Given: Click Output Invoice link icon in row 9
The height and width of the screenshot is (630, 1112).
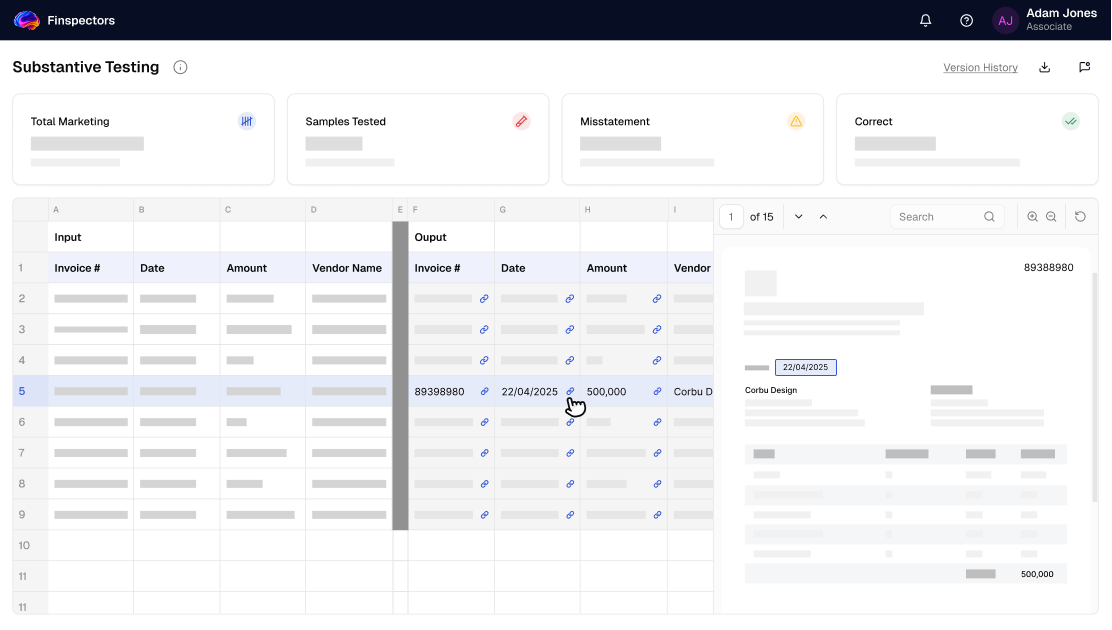Looking at the screenshot, I should pos(484,515).
